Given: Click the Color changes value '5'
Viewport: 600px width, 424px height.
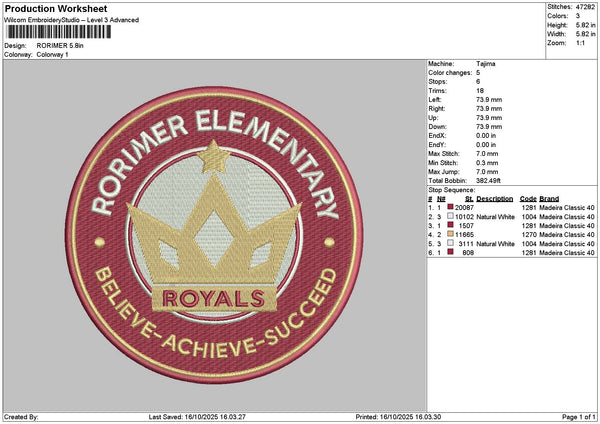Looking at the screenshot, I should tap(478, 73).
